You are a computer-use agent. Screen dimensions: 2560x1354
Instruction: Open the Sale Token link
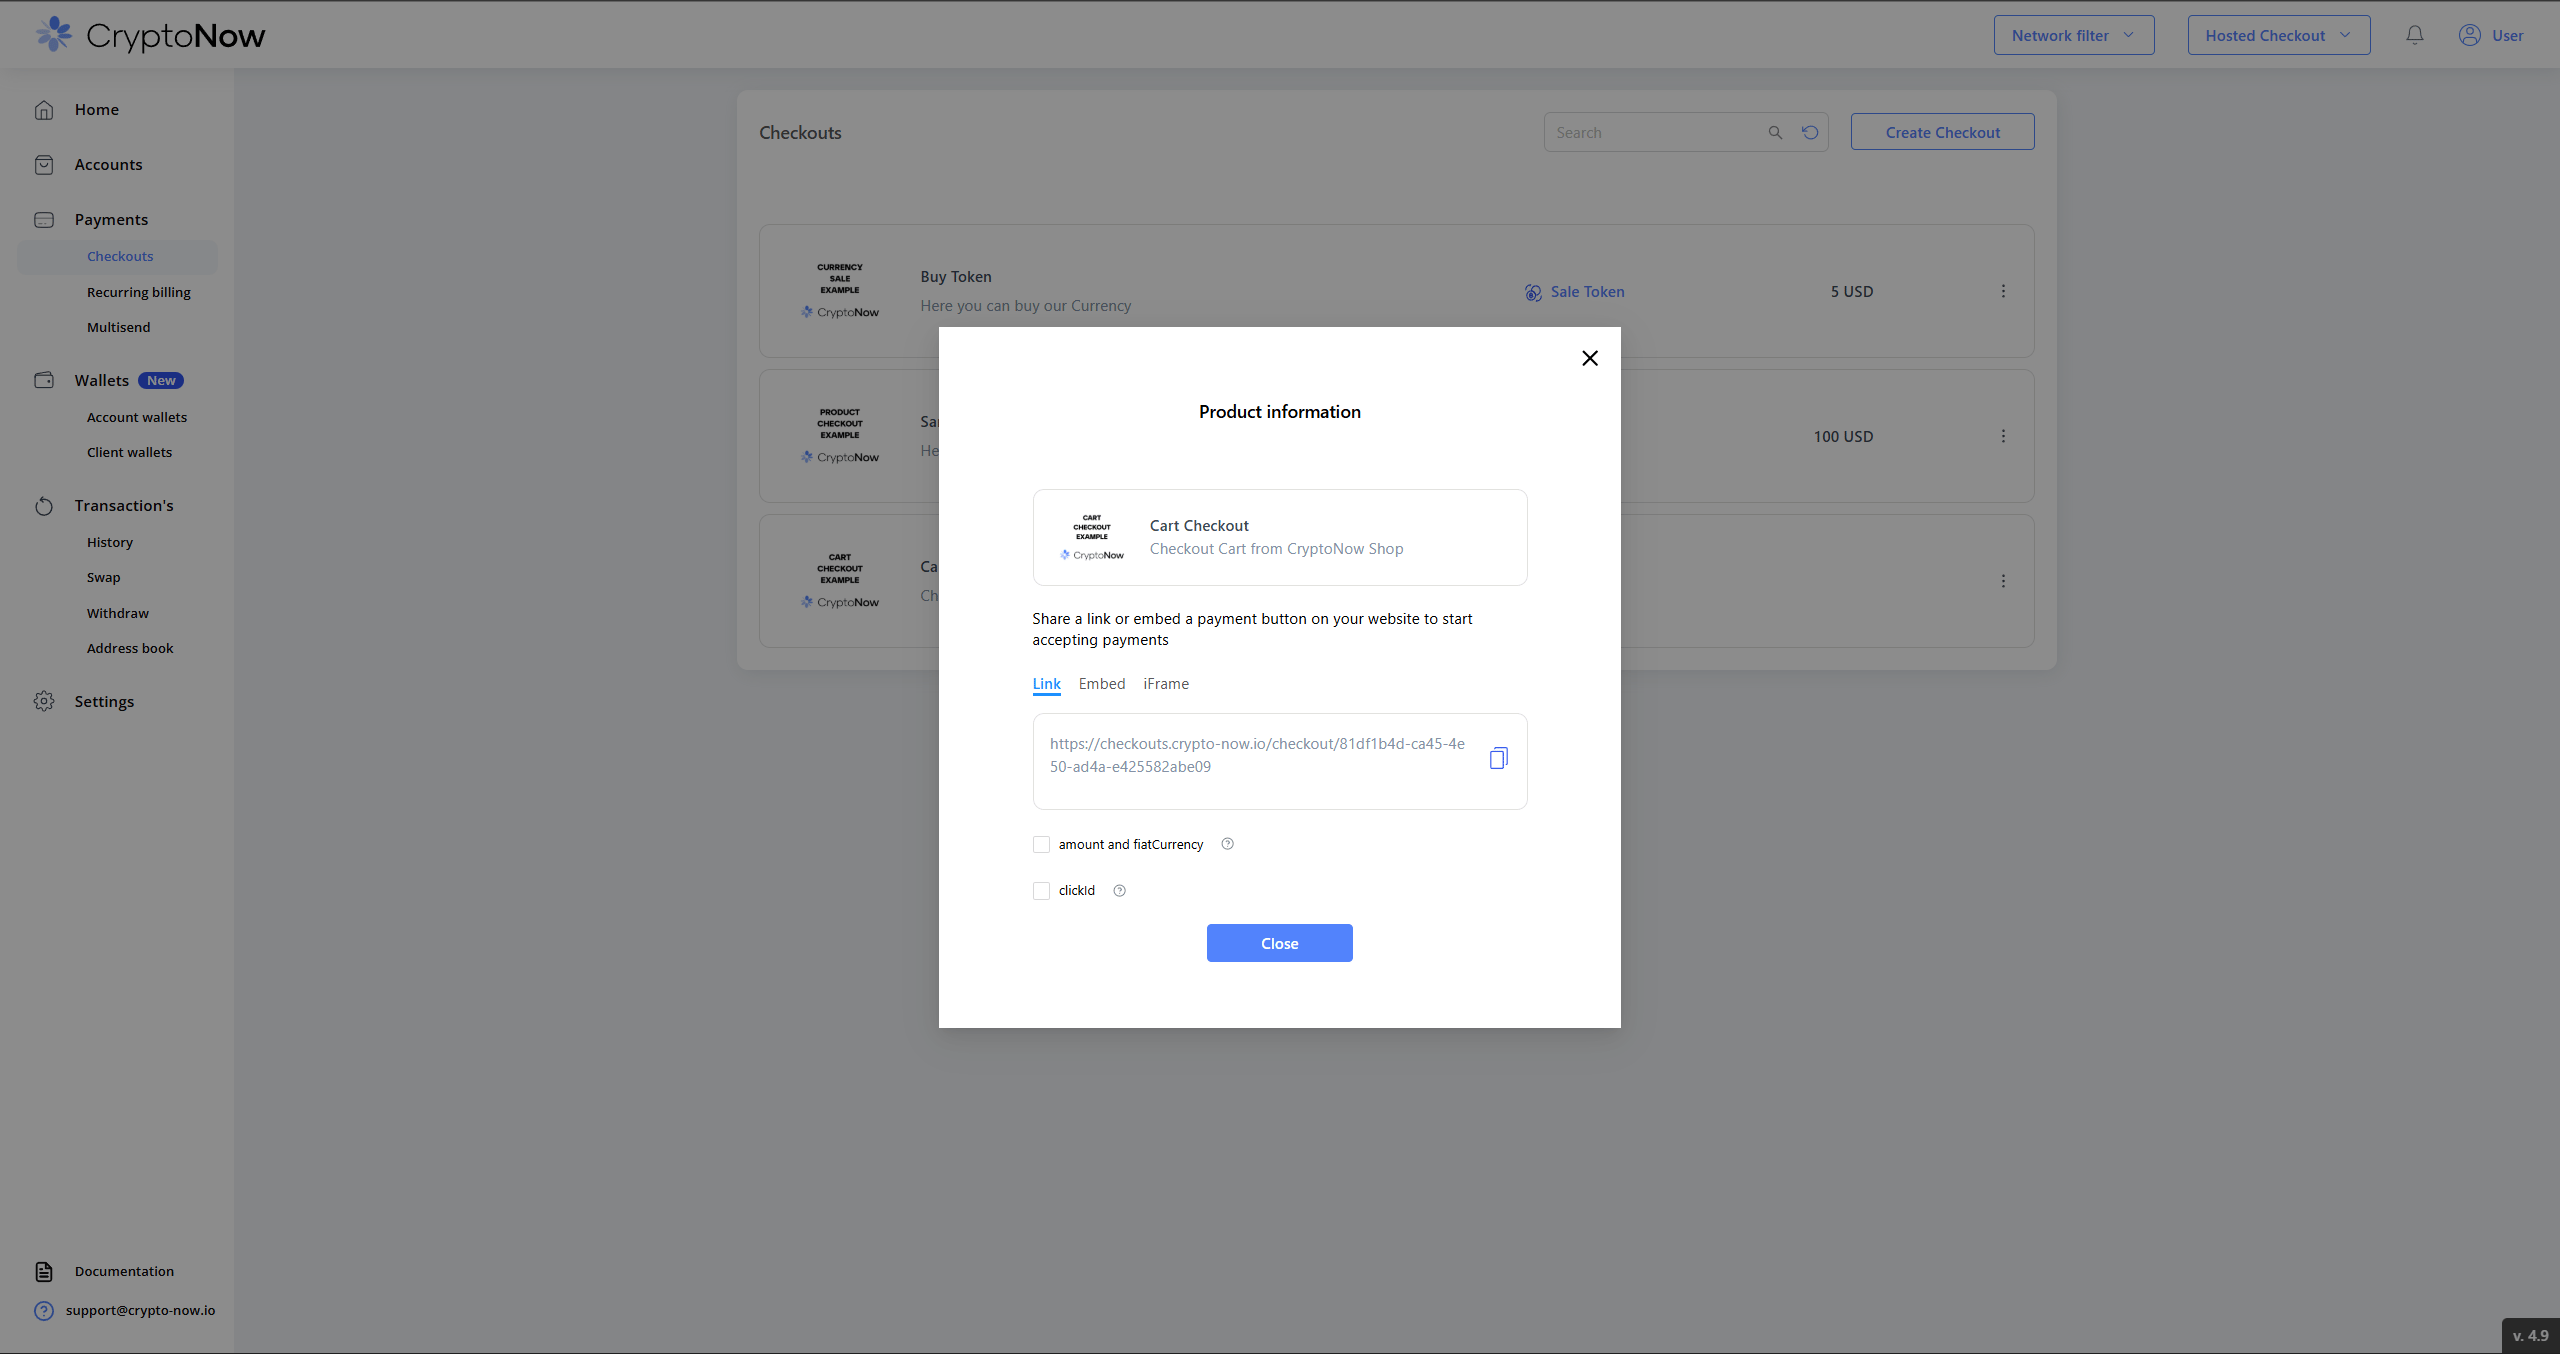(1587, 292)
